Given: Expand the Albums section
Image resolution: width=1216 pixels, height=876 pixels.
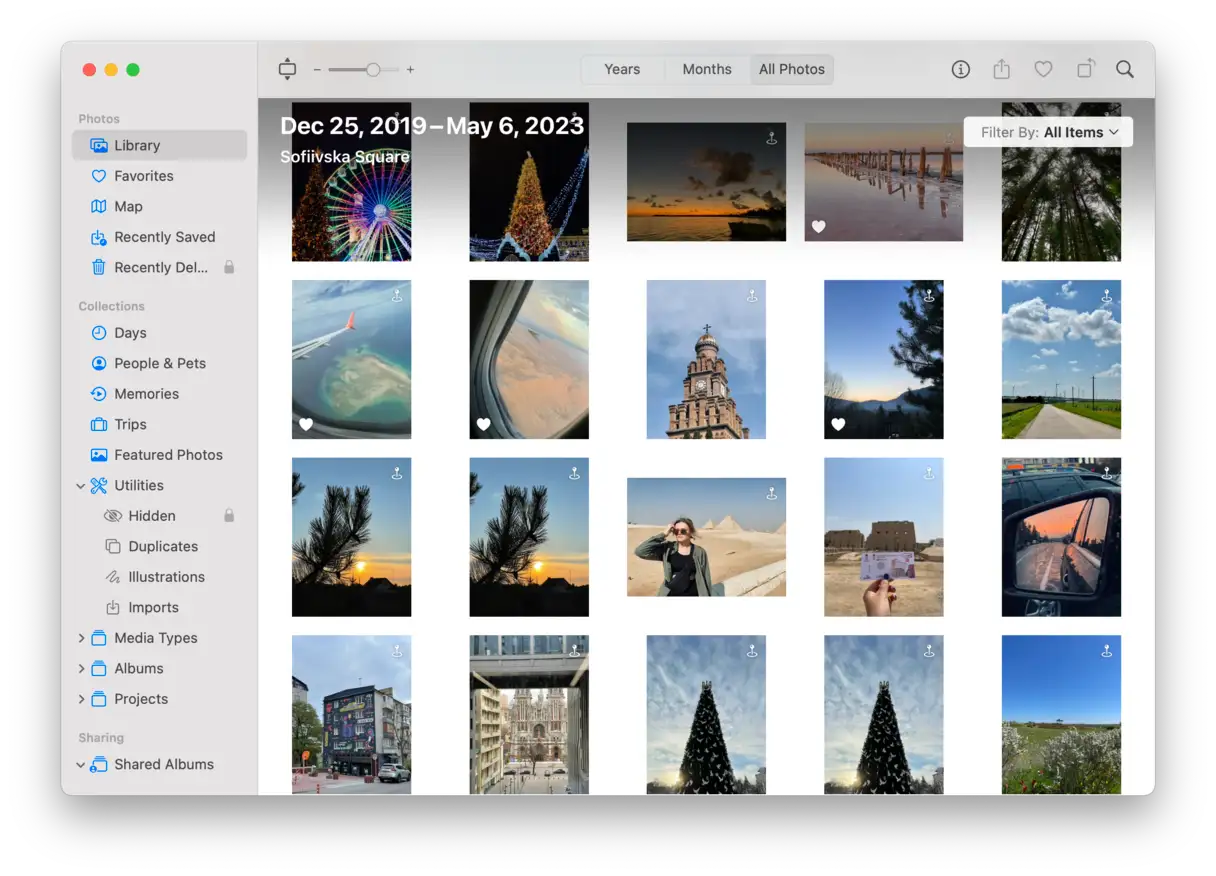Looking at the screenshot, I should 81,669.
